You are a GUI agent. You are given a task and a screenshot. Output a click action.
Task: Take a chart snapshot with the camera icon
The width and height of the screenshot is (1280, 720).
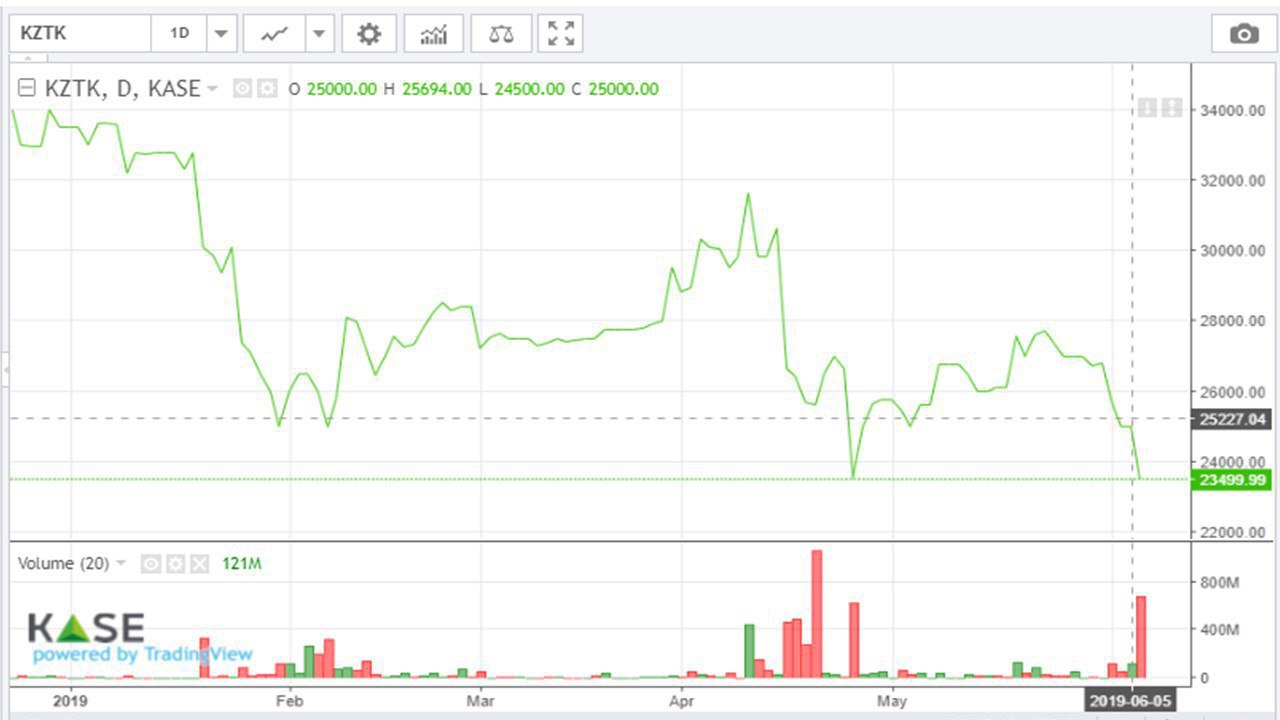(1244, 34)
